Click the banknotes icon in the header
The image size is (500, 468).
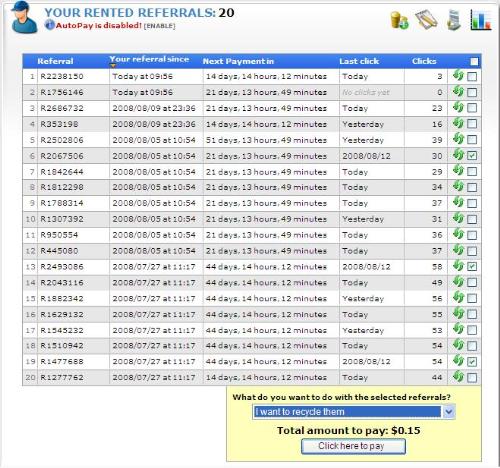426,20
